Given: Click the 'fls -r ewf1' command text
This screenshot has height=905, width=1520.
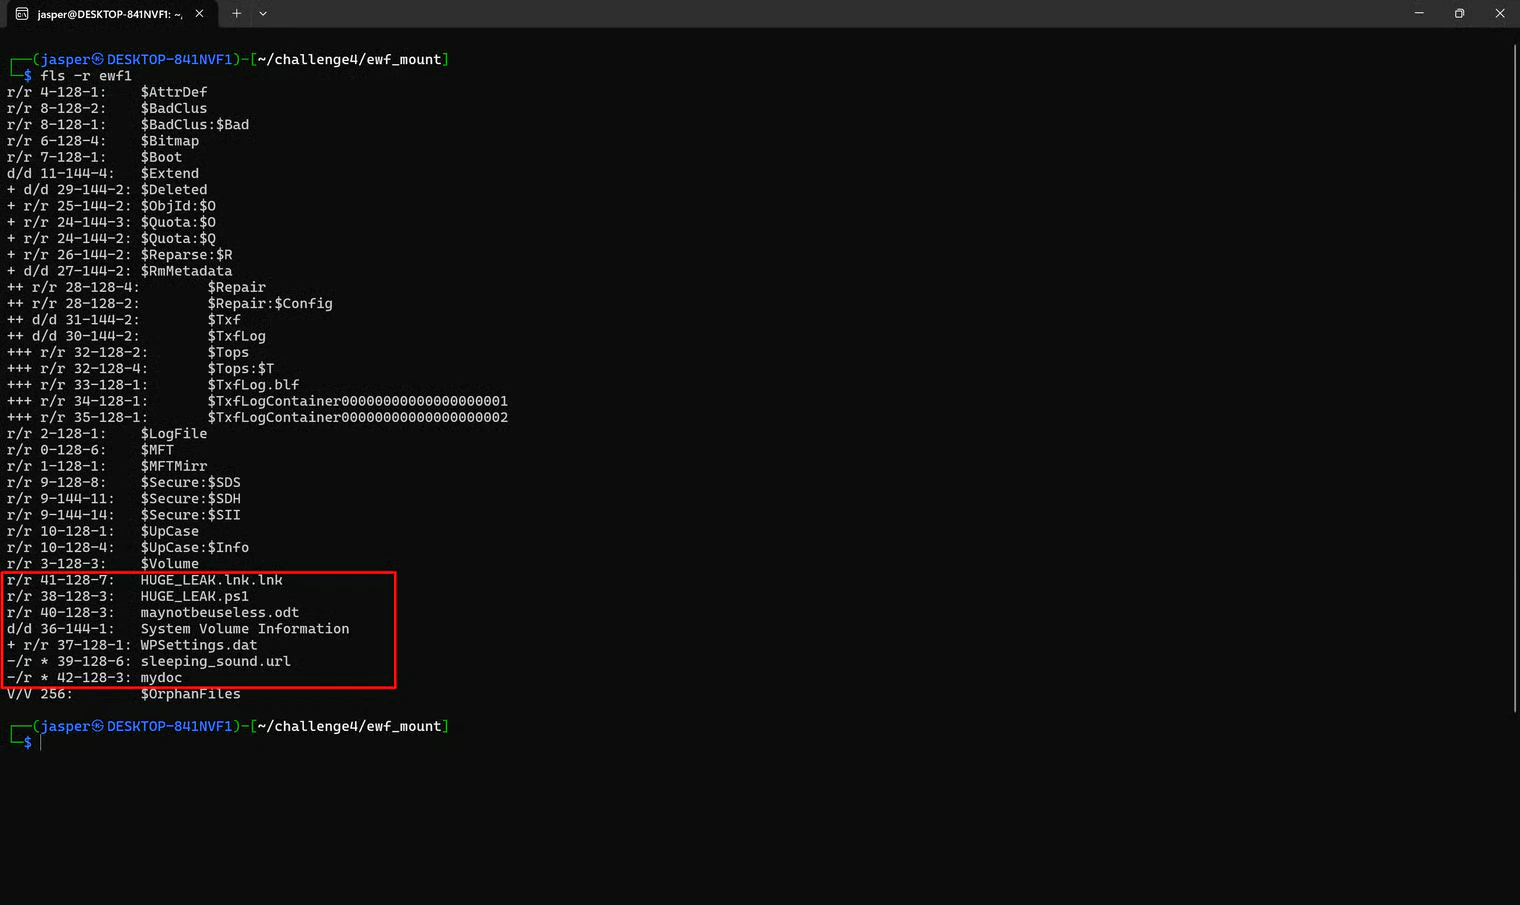Looking at the screenshot, I should click(x=86, y=76).
